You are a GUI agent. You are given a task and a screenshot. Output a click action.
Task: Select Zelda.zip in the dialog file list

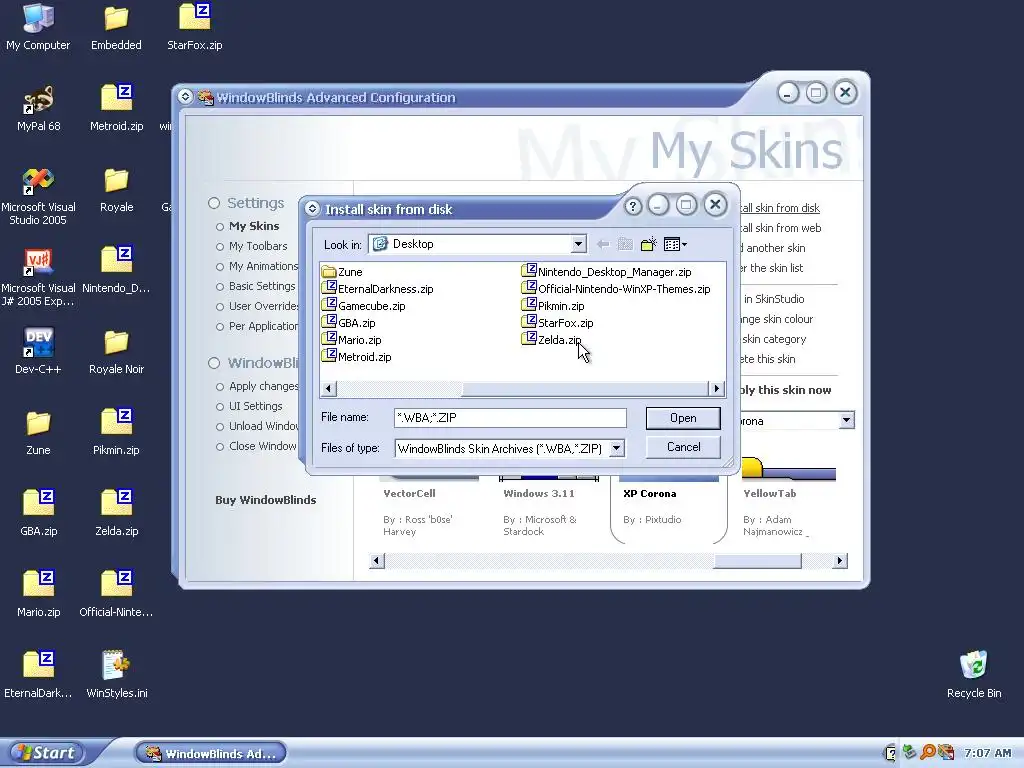(x=552, y=340)
